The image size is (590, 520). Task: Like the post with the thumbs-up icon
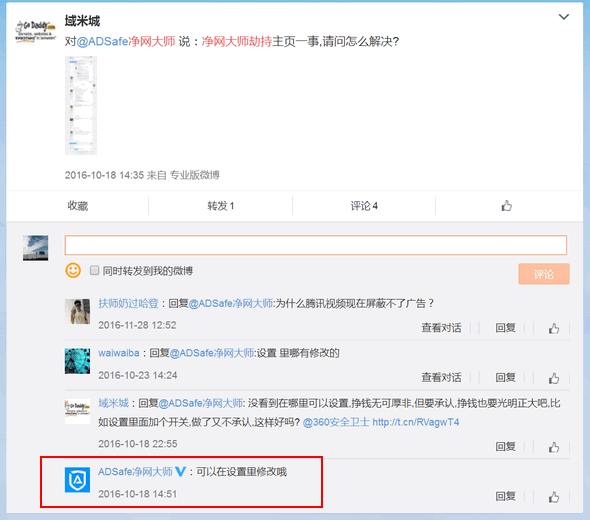pyautogui.click(x=506, y=206)
